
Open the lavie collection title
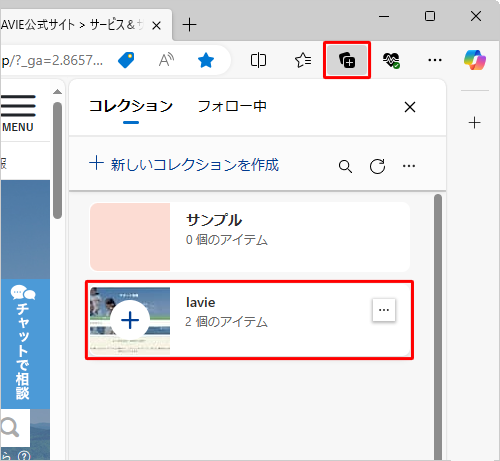200,302
